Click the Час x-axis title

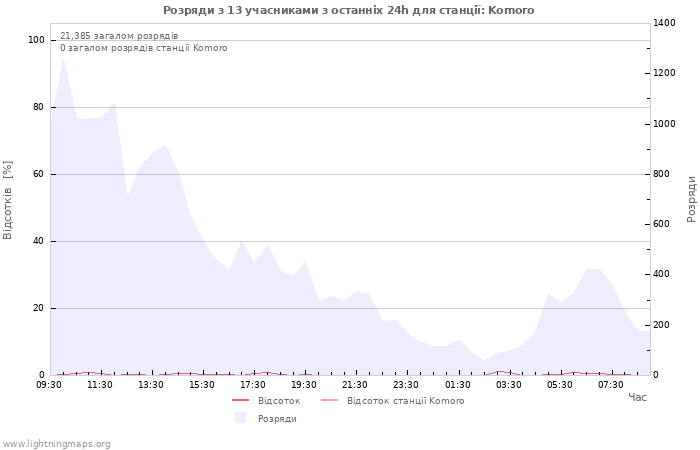[637, 398]
